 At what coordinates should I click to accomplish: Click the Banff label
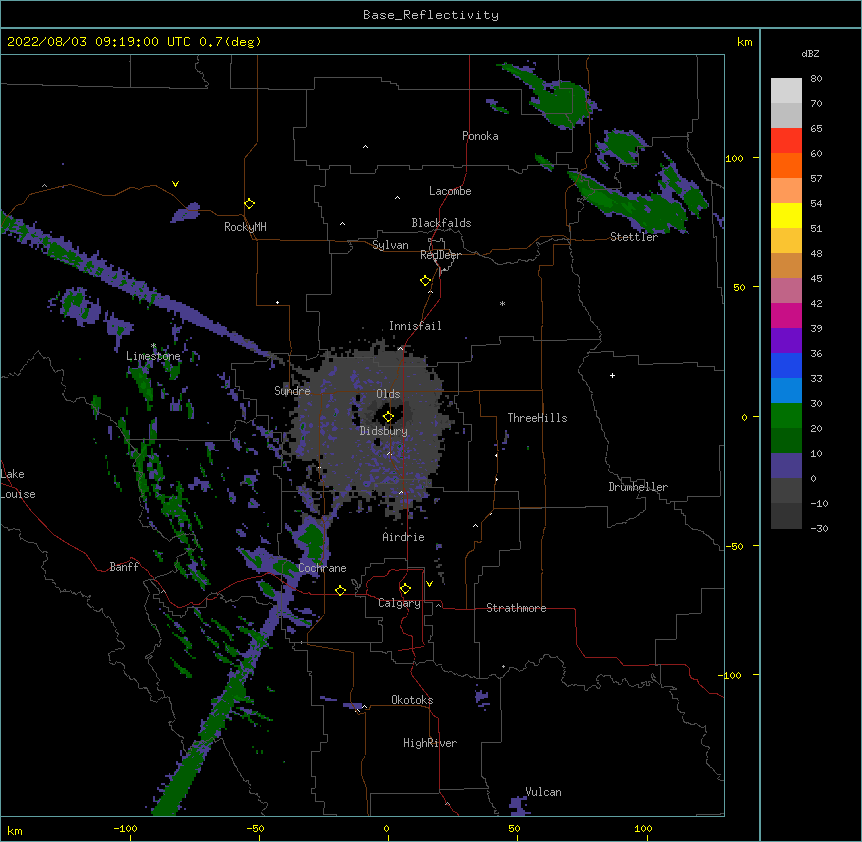(x=124, y=567)
